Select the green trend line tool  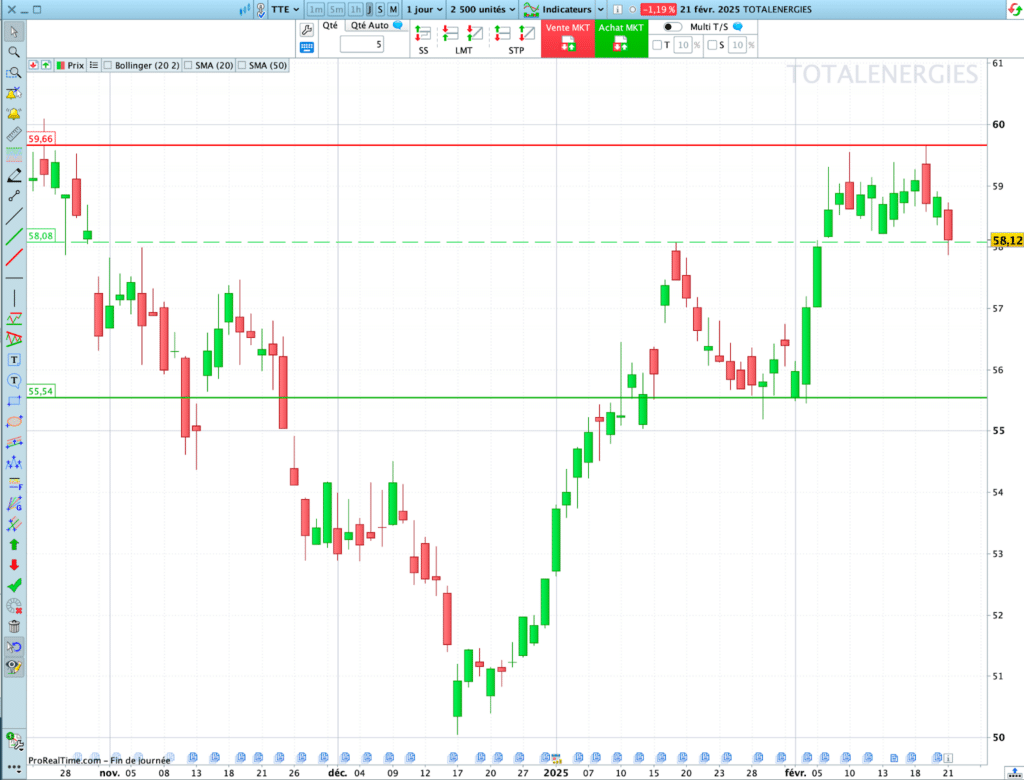(x=14, y=236)
